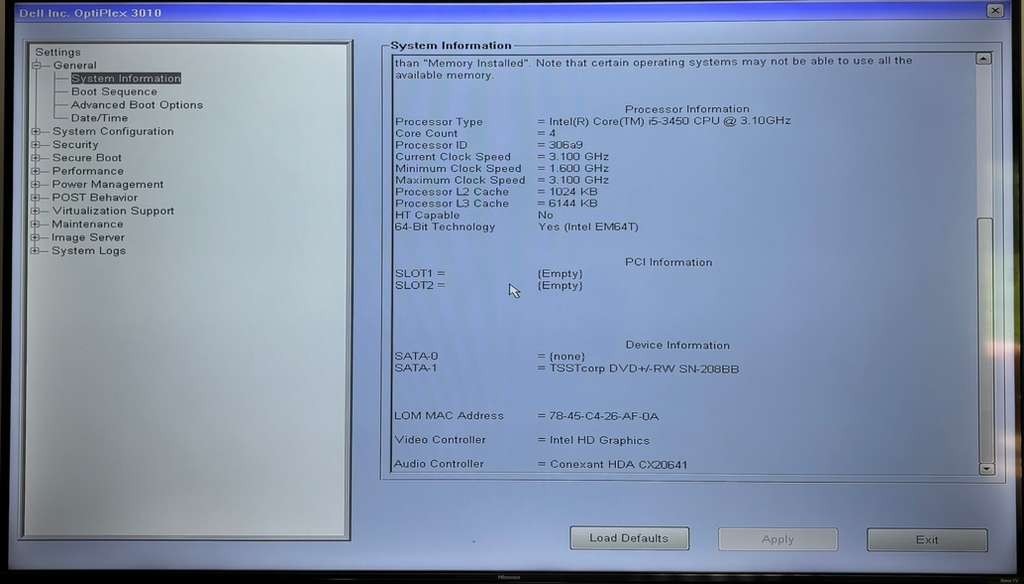Expand the Maintenance tree node
The height and width of the screenshot is (584, 1024).
36,224
